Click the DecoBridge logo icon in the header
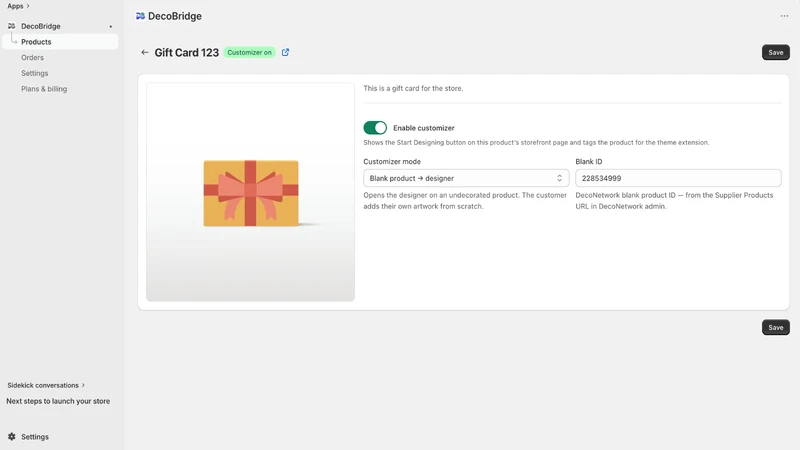 pyautogui.click(x=140, y=16)
